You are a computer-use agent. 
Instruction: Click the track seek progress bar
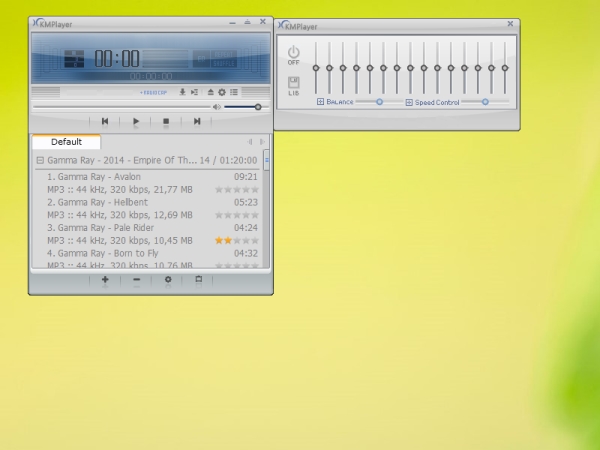coord(122,107)
